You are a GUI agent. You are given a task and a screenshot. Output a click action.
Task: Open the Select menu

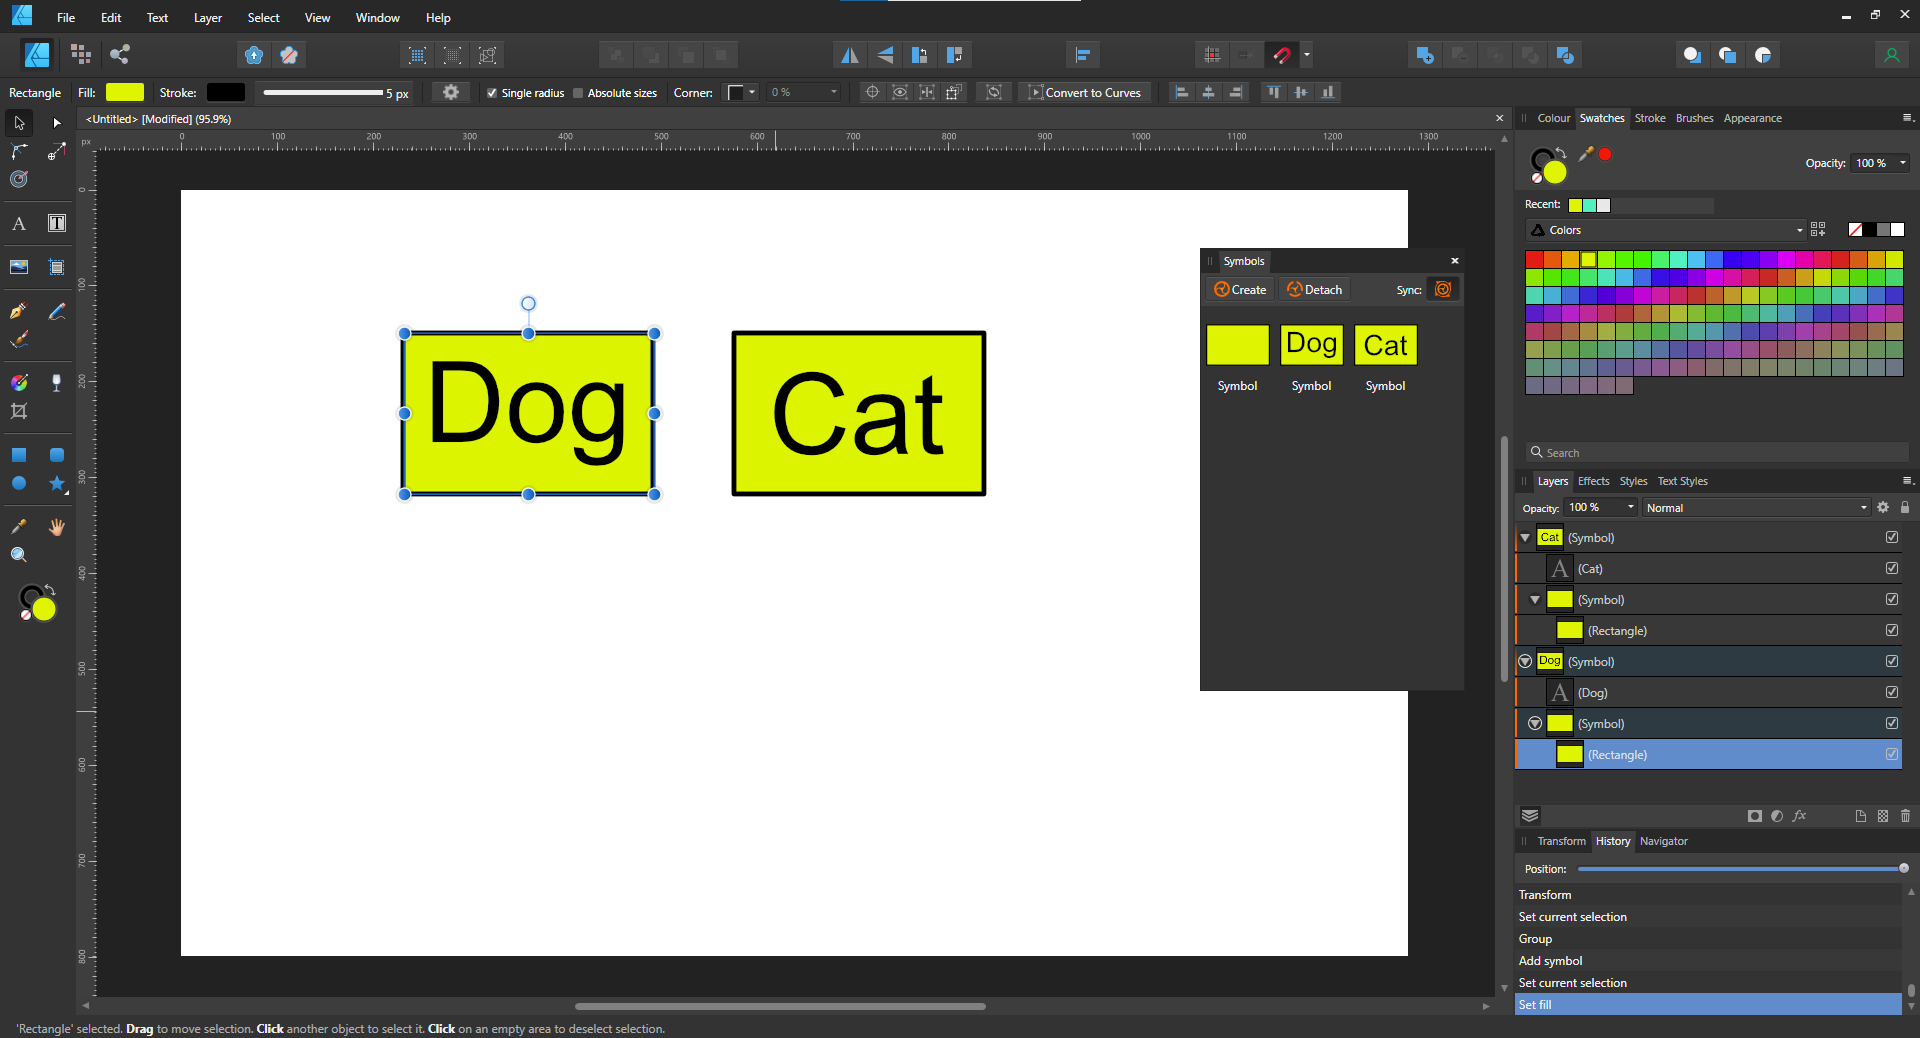click(264, 17)
